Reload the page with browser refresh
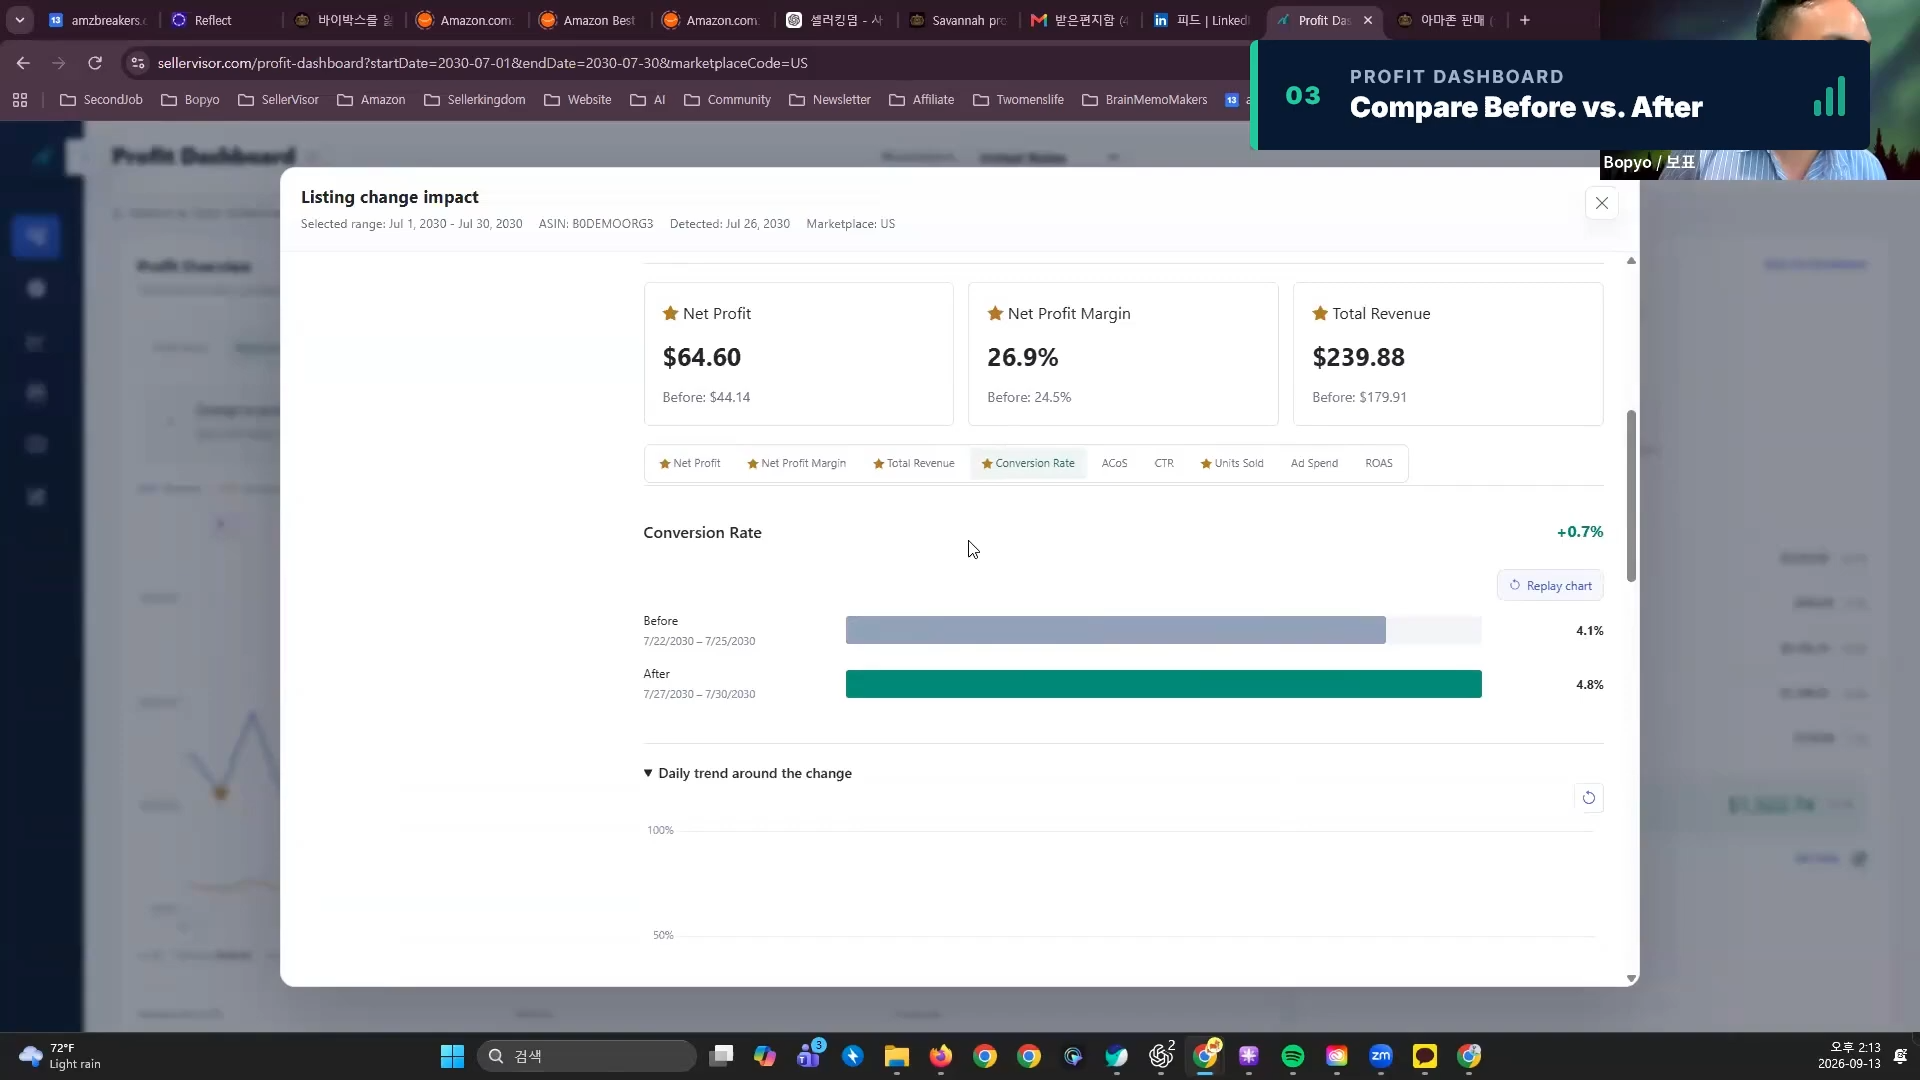The width and height of the screenshot is (1920, 1080). click(x=95, y=63)
